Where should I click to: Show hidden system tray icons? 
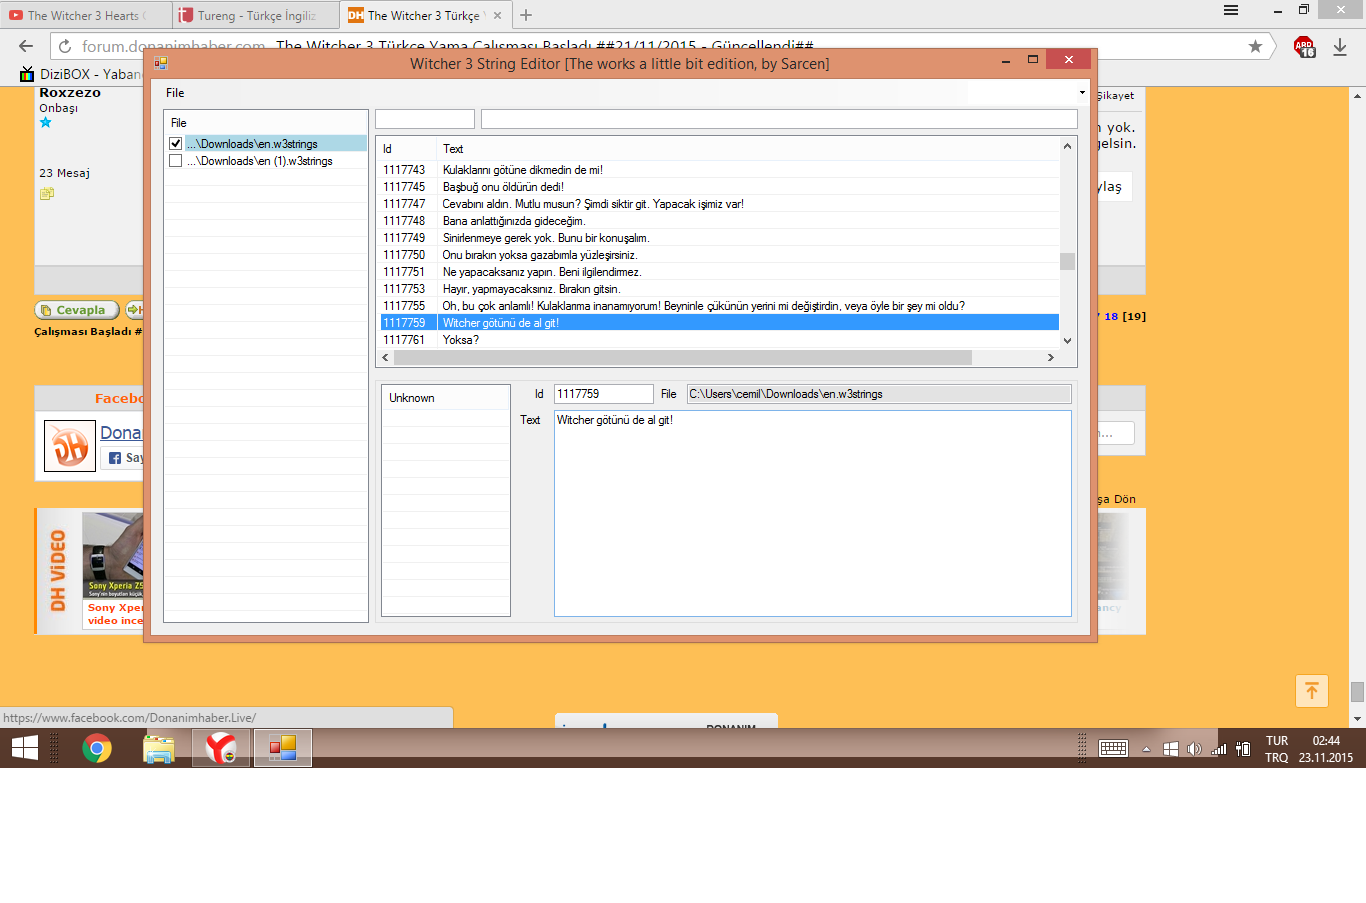pos(1146,749)
